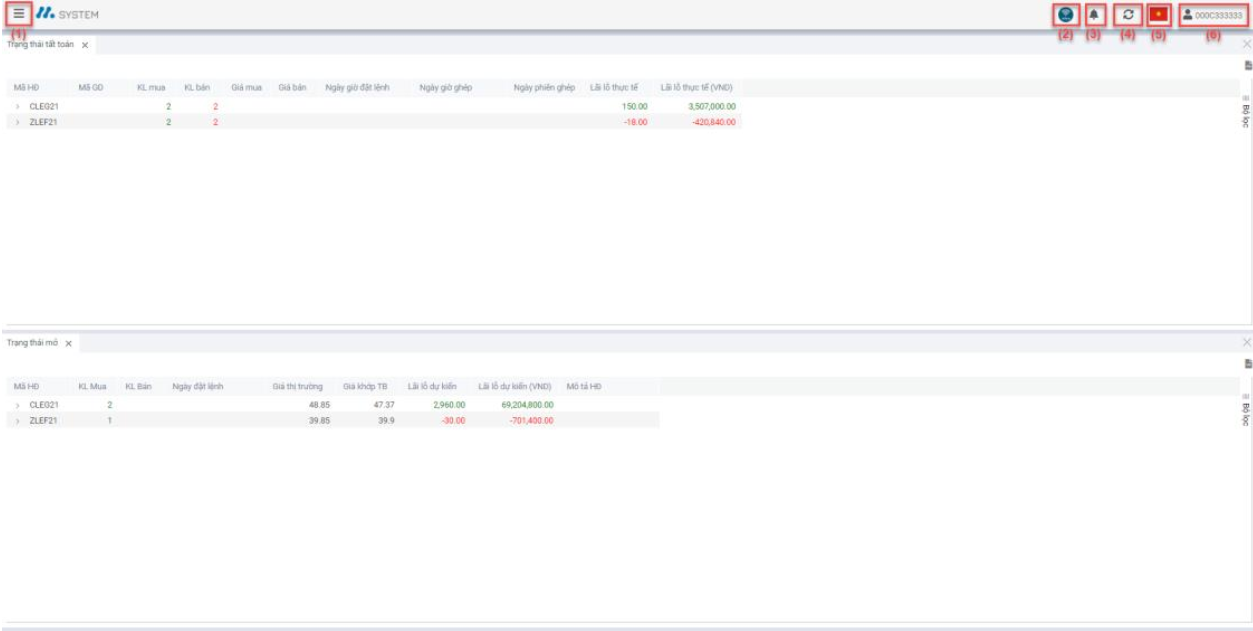Select the 48.85 market price cell
1253x631 pixels.
tap(319, 405)
